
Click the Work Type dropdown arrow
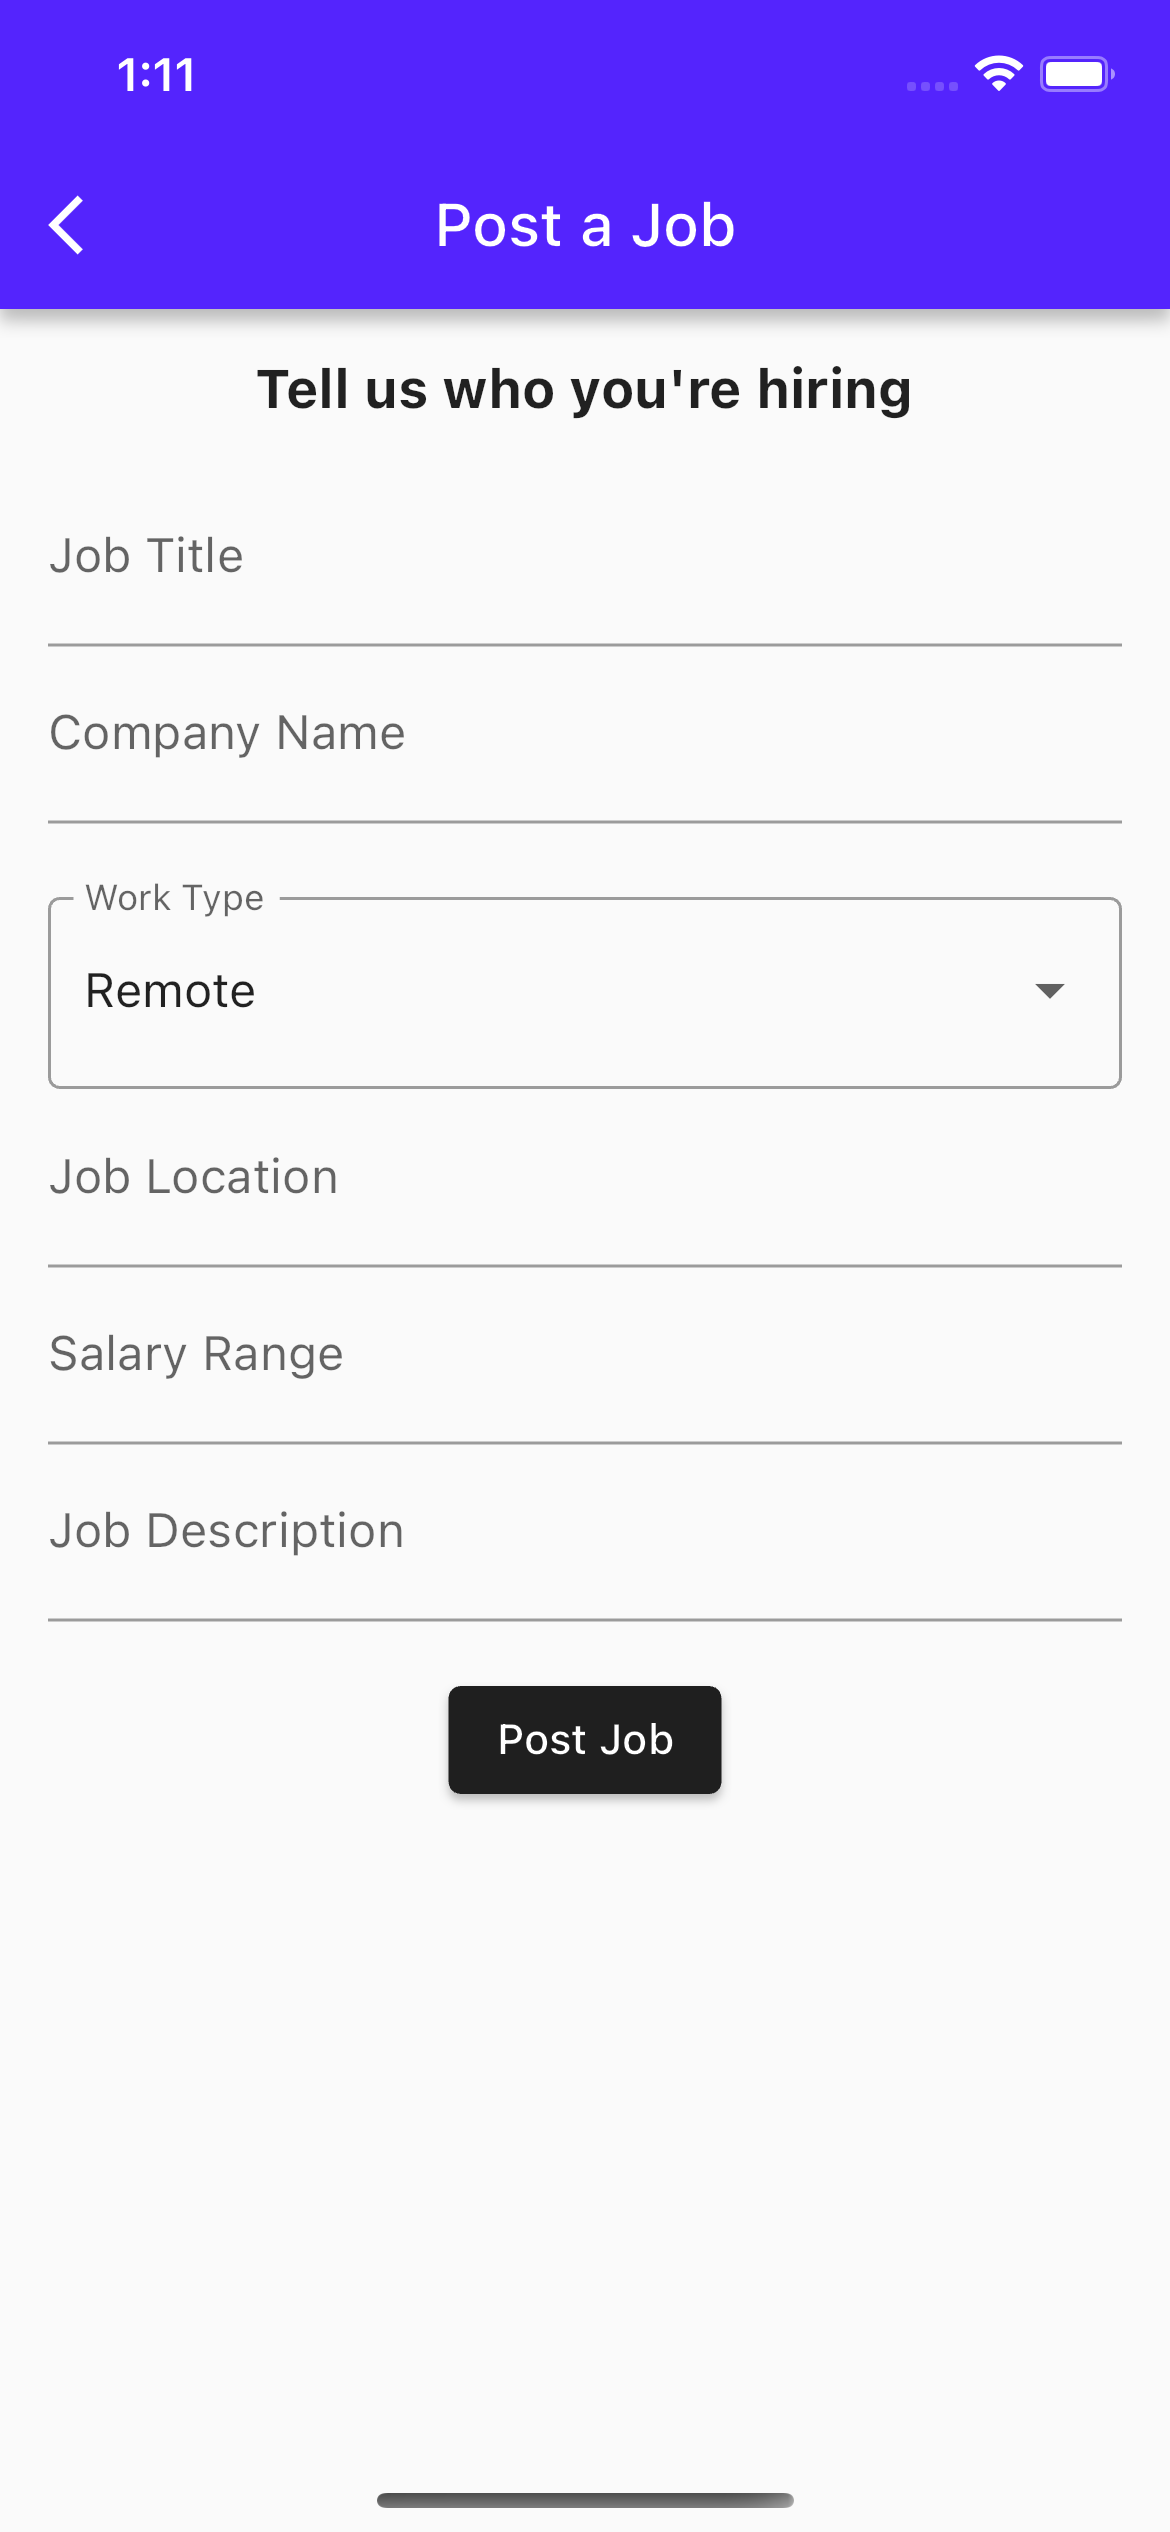(1049, 991)
